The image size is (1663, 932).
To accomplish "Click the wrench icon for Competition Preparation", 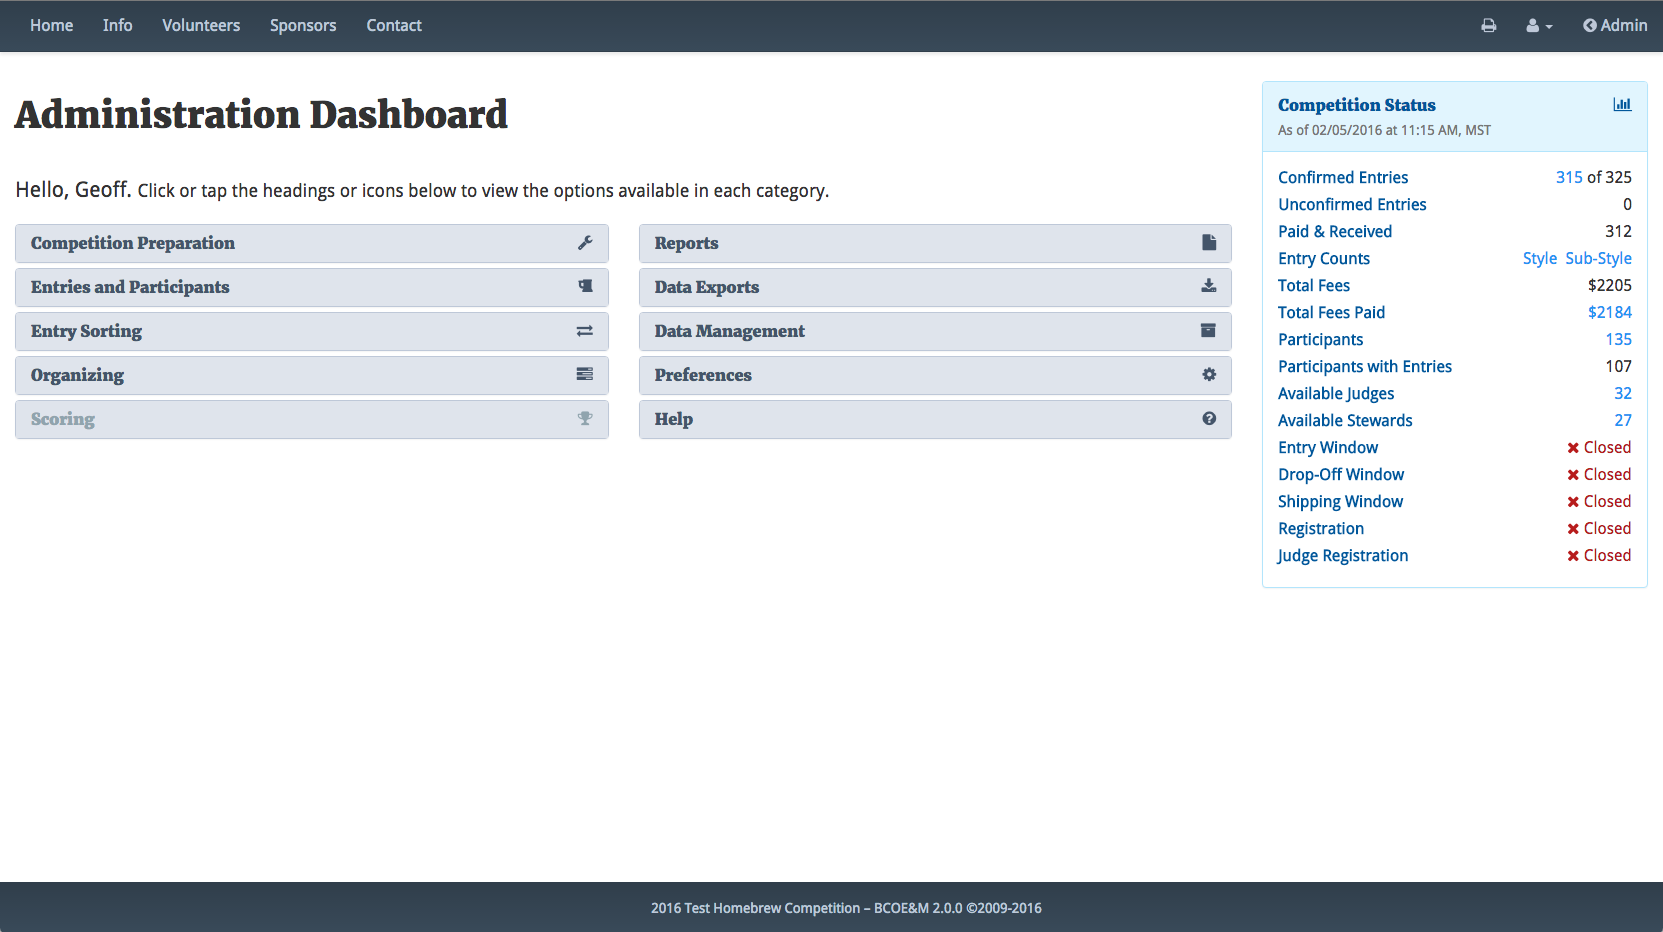I will click(585, 243).
